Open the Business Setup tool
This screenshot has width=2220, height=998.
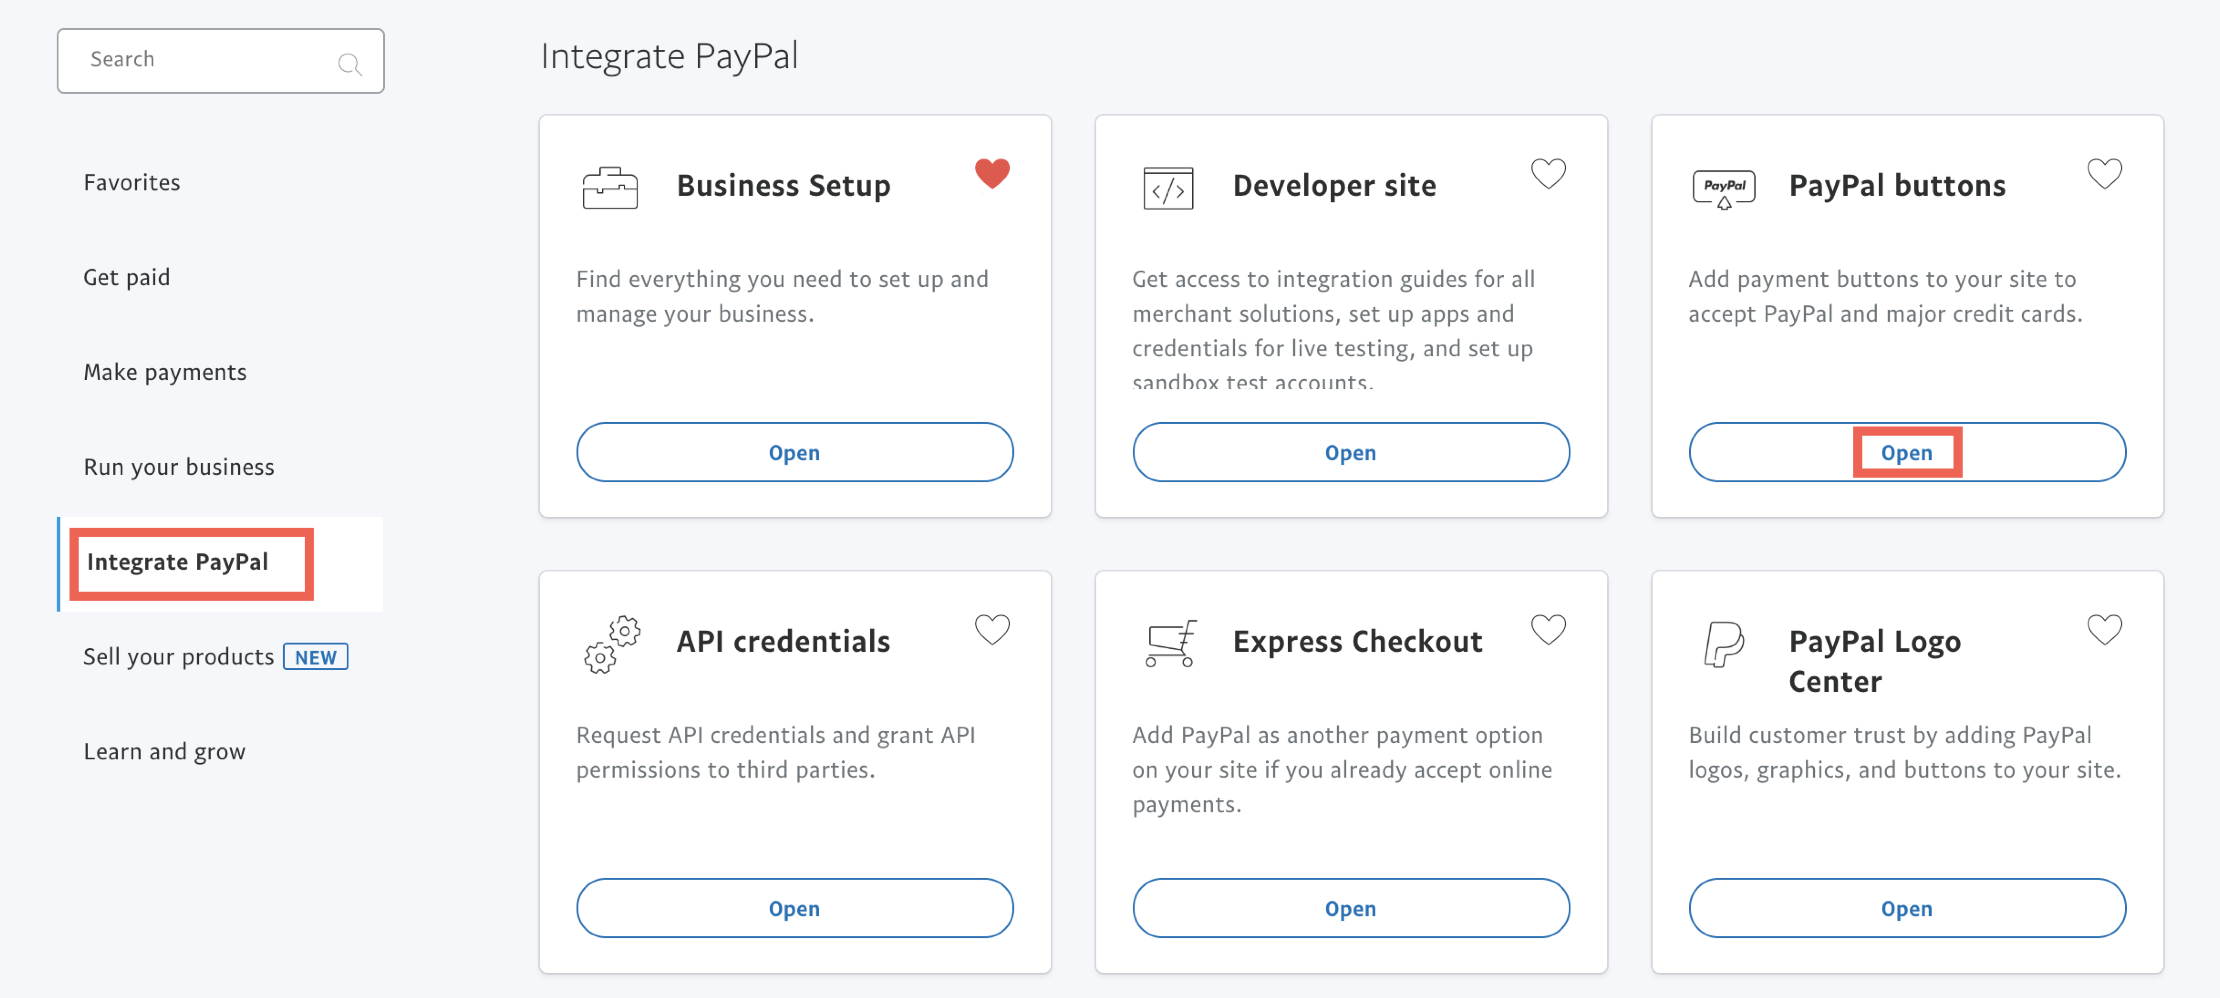[795, 452]
